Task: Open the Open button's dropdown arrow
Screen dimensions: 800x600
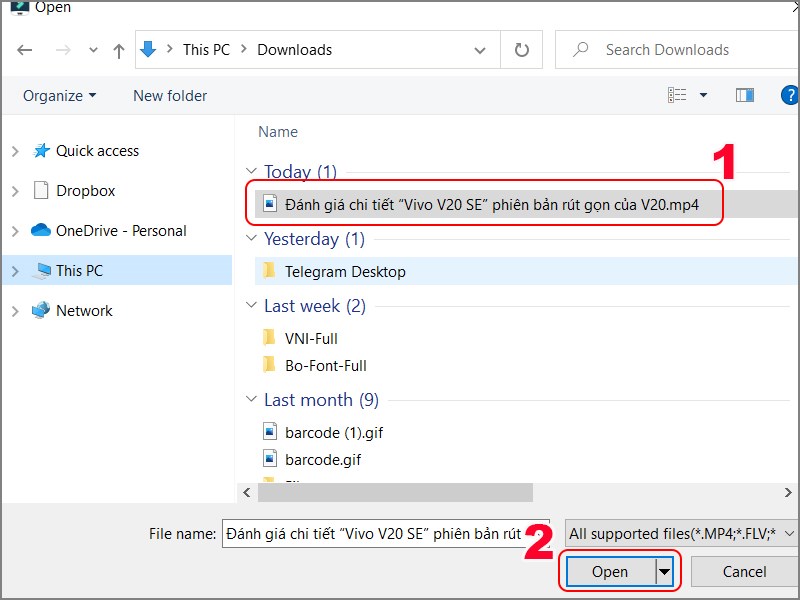Action: click(x=664, y=571)
